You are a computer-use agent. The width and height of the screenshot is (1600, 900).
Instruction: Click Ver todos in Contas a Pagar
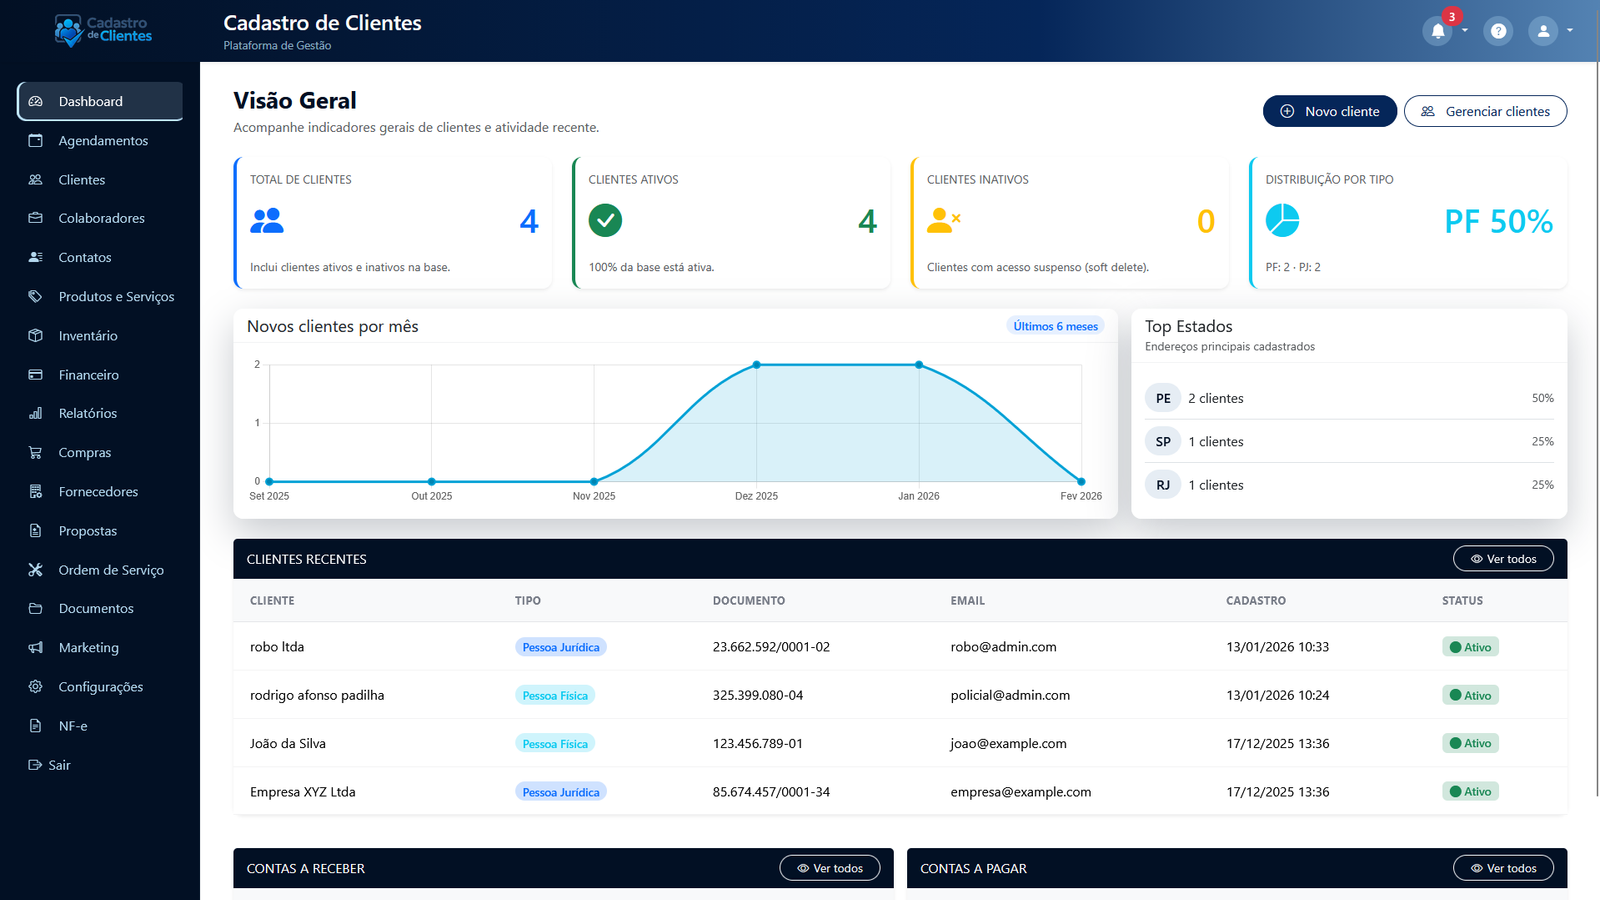click(x=1502, y=868)
